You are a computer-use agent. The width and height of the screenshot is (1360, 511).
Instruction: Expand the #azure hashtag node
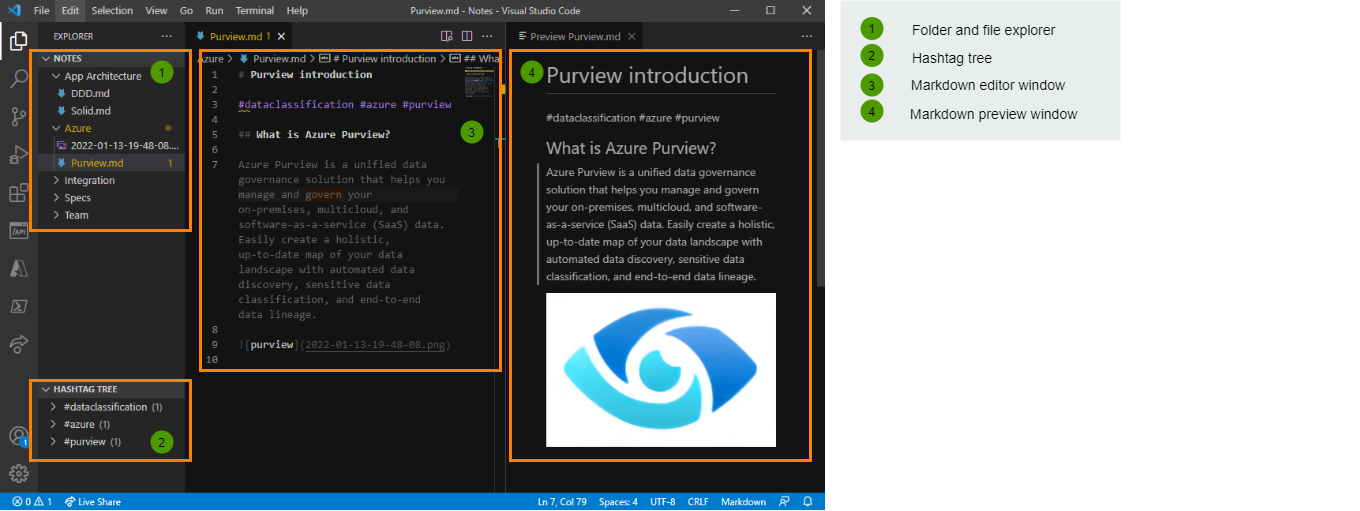53,424
